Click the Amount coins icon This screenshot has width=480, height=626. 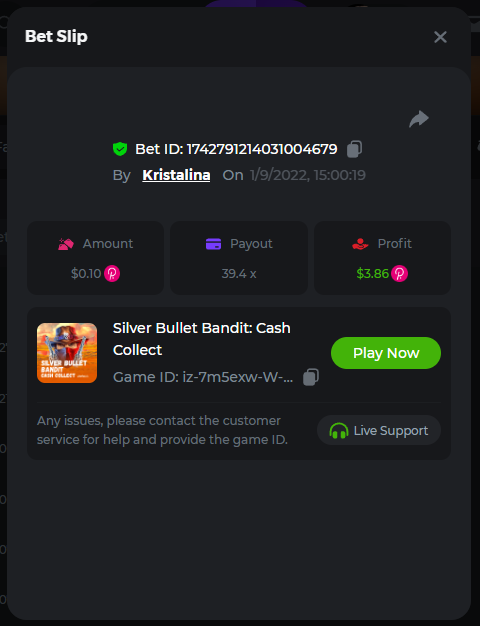point(66,244)
